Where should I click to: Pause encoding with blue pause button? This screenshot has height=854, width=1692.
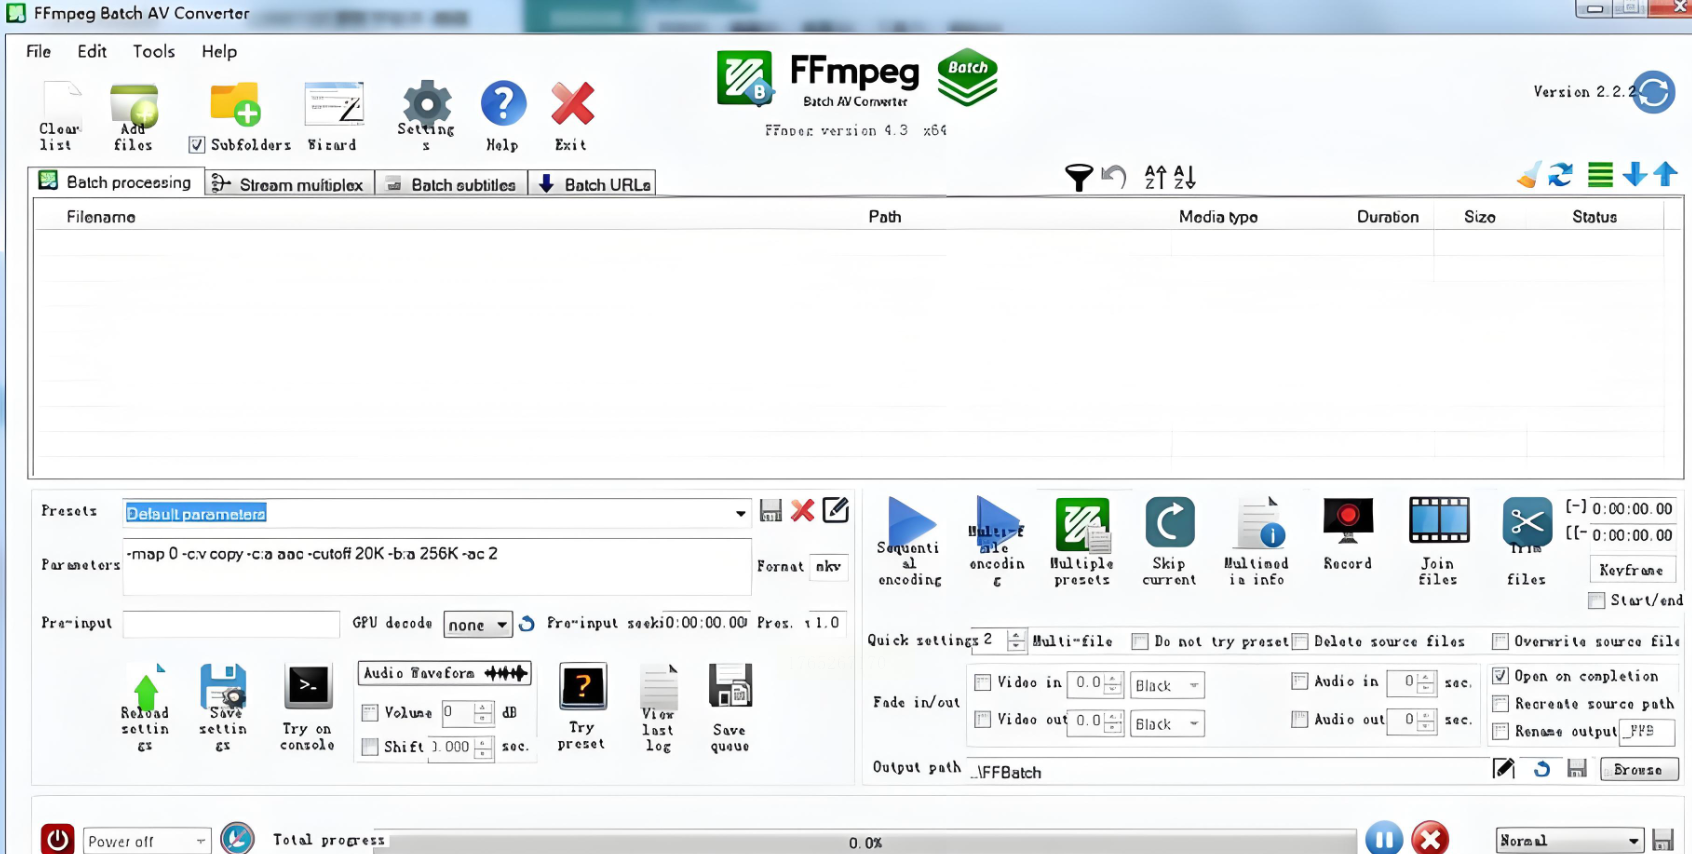(x=1384, y=838)
